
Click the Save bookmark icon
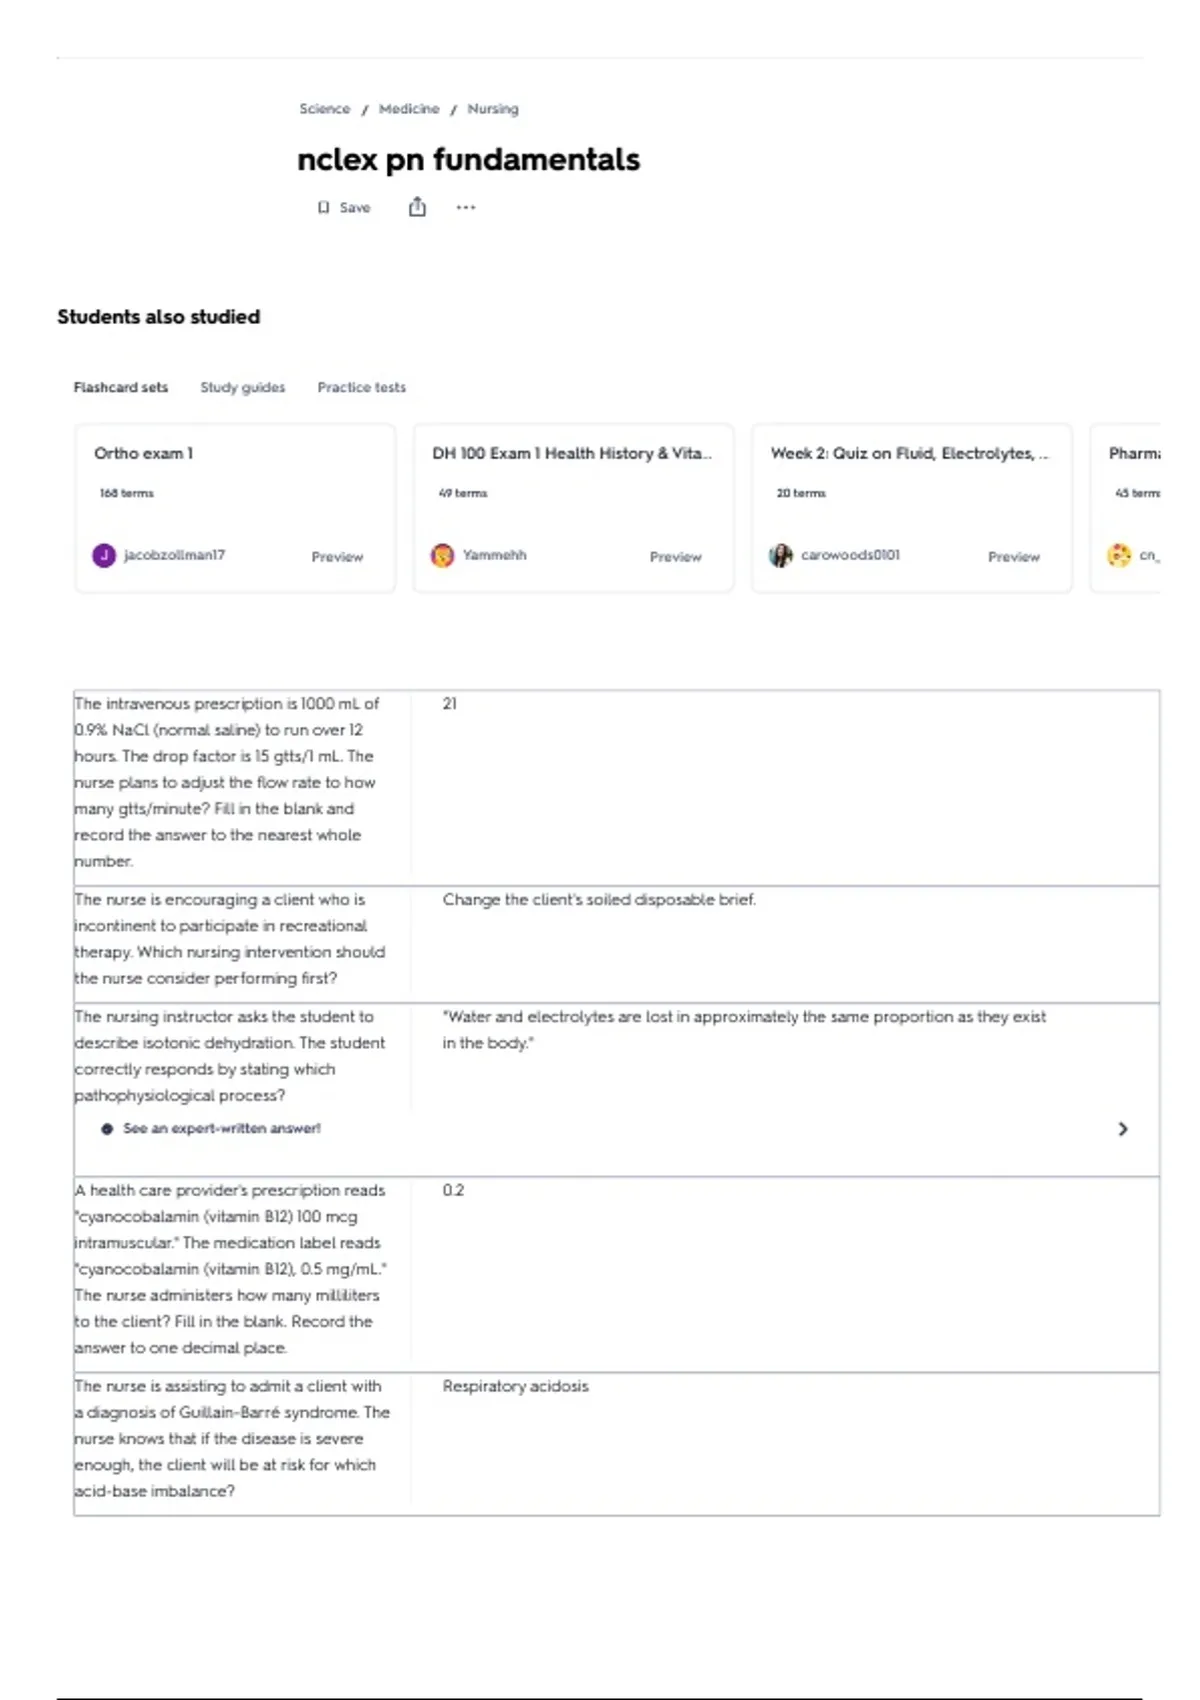pyautogui.click(x=323, y=208)
